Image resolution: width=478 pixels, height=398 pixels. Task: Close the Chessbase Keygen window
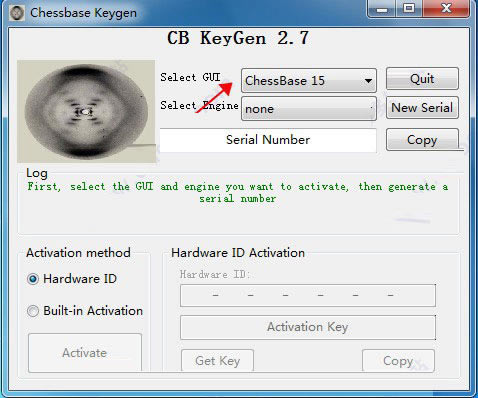[x=446, y=8]
